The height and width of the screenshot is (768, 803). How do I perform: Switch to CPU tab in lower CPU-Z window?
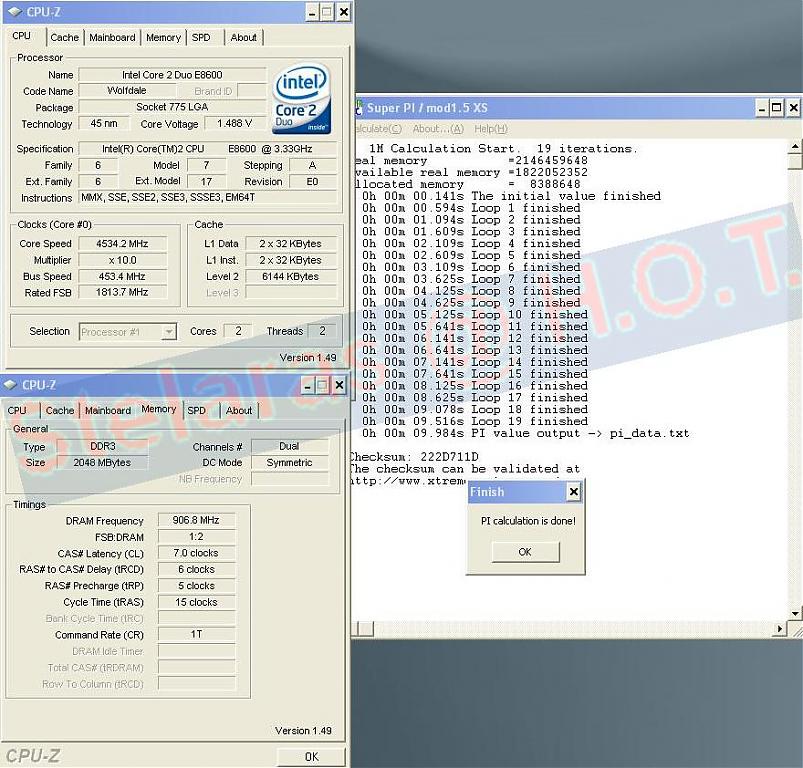click(x=17, y=411)
